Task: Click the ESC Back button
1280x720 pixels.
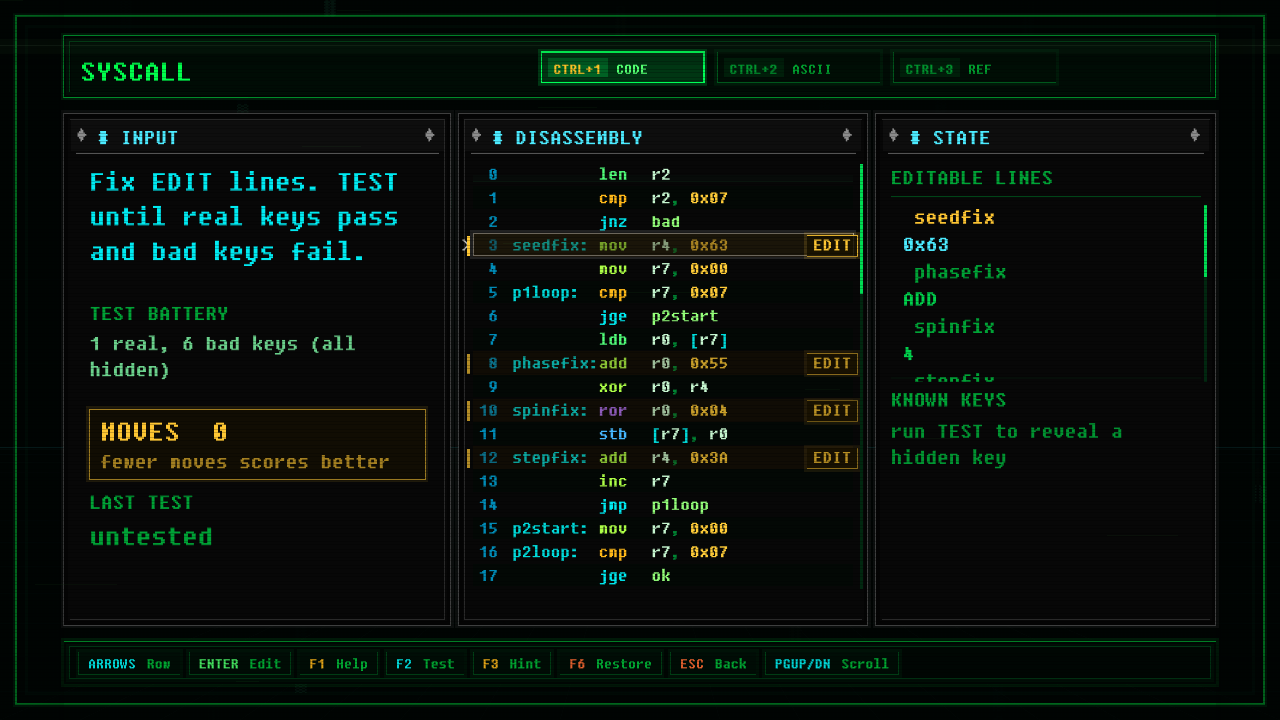Action: click(x=713, y=663)
